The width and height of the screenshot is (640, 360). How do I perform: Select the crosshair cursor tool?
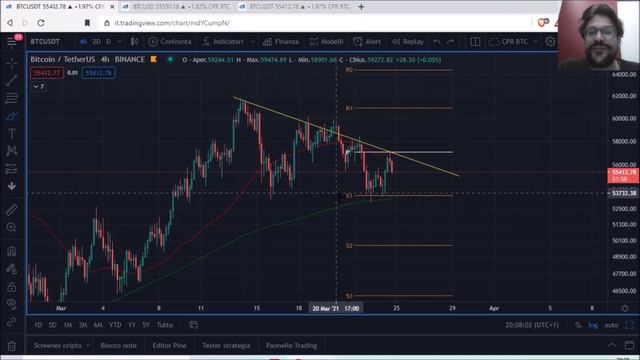pyautogui.click(x=11, y=63)
